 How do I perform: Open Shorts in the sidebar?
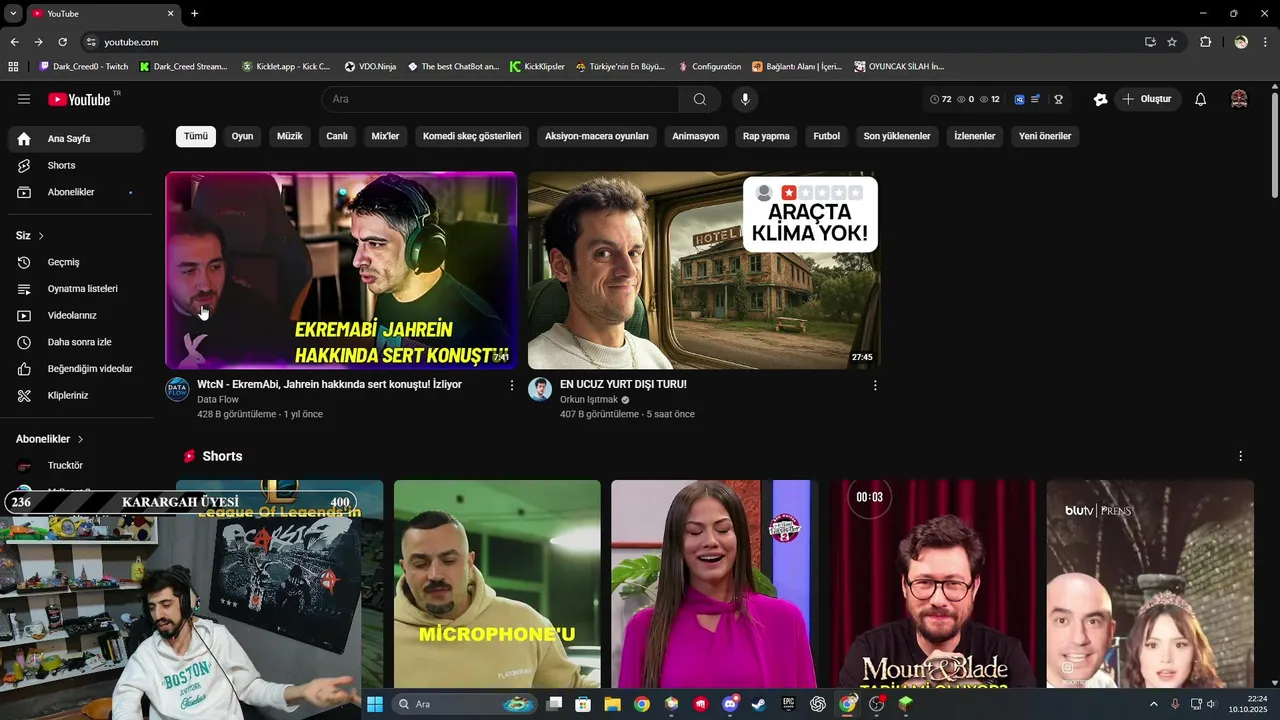point(76,165)
